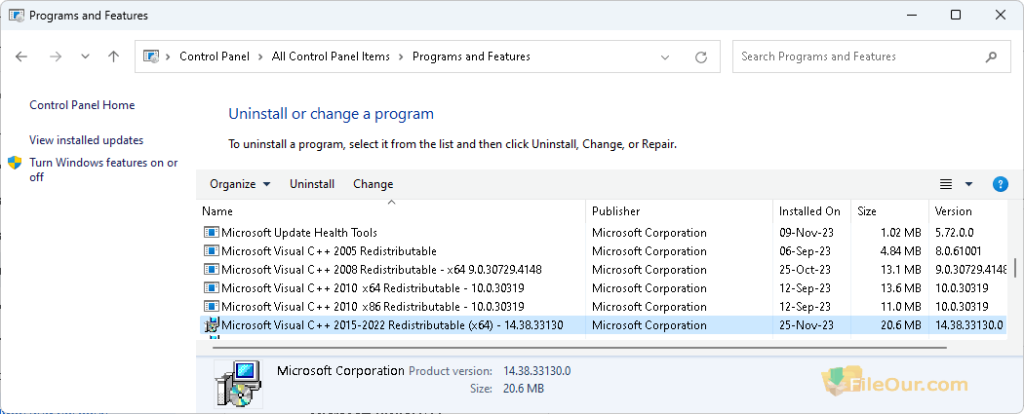This screenshot has width=1024, height=414.
Task: Click icon of Visual C++ 2005 Redistributable
Action: (x=211, y=251)
